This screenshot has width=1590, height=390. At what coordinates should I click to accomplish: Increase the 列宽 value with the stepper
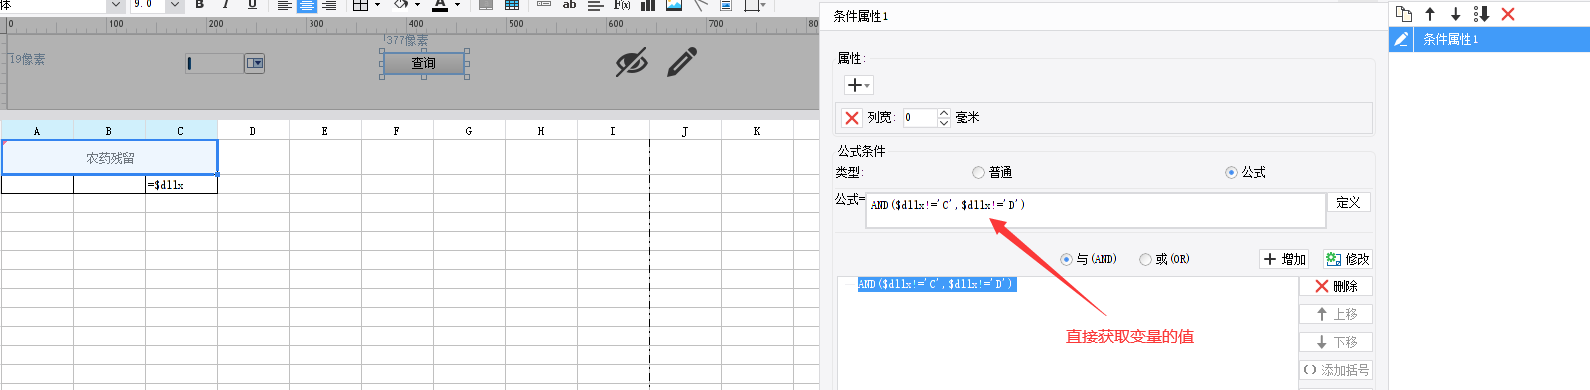944,113
